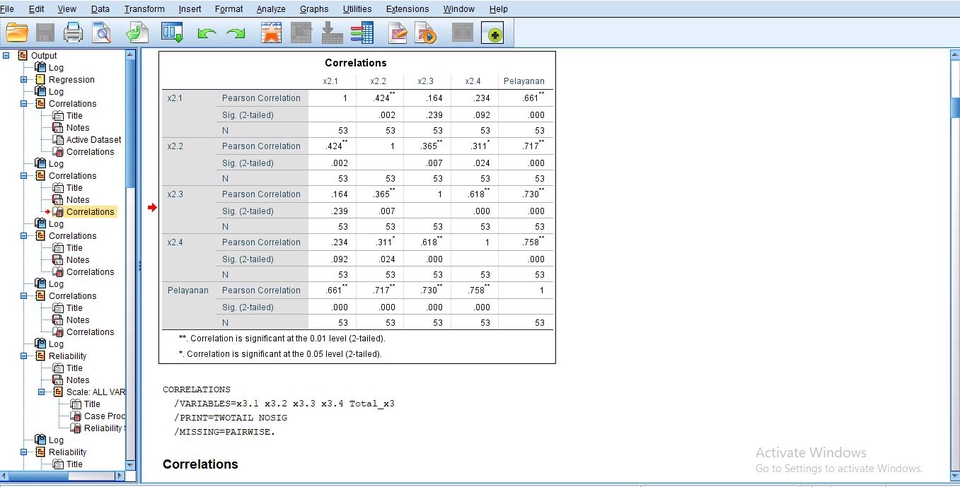Click the greyed Go to Variable down-arrow icon
The width and height of the screenshot is (960, 487).
[332, 32]
